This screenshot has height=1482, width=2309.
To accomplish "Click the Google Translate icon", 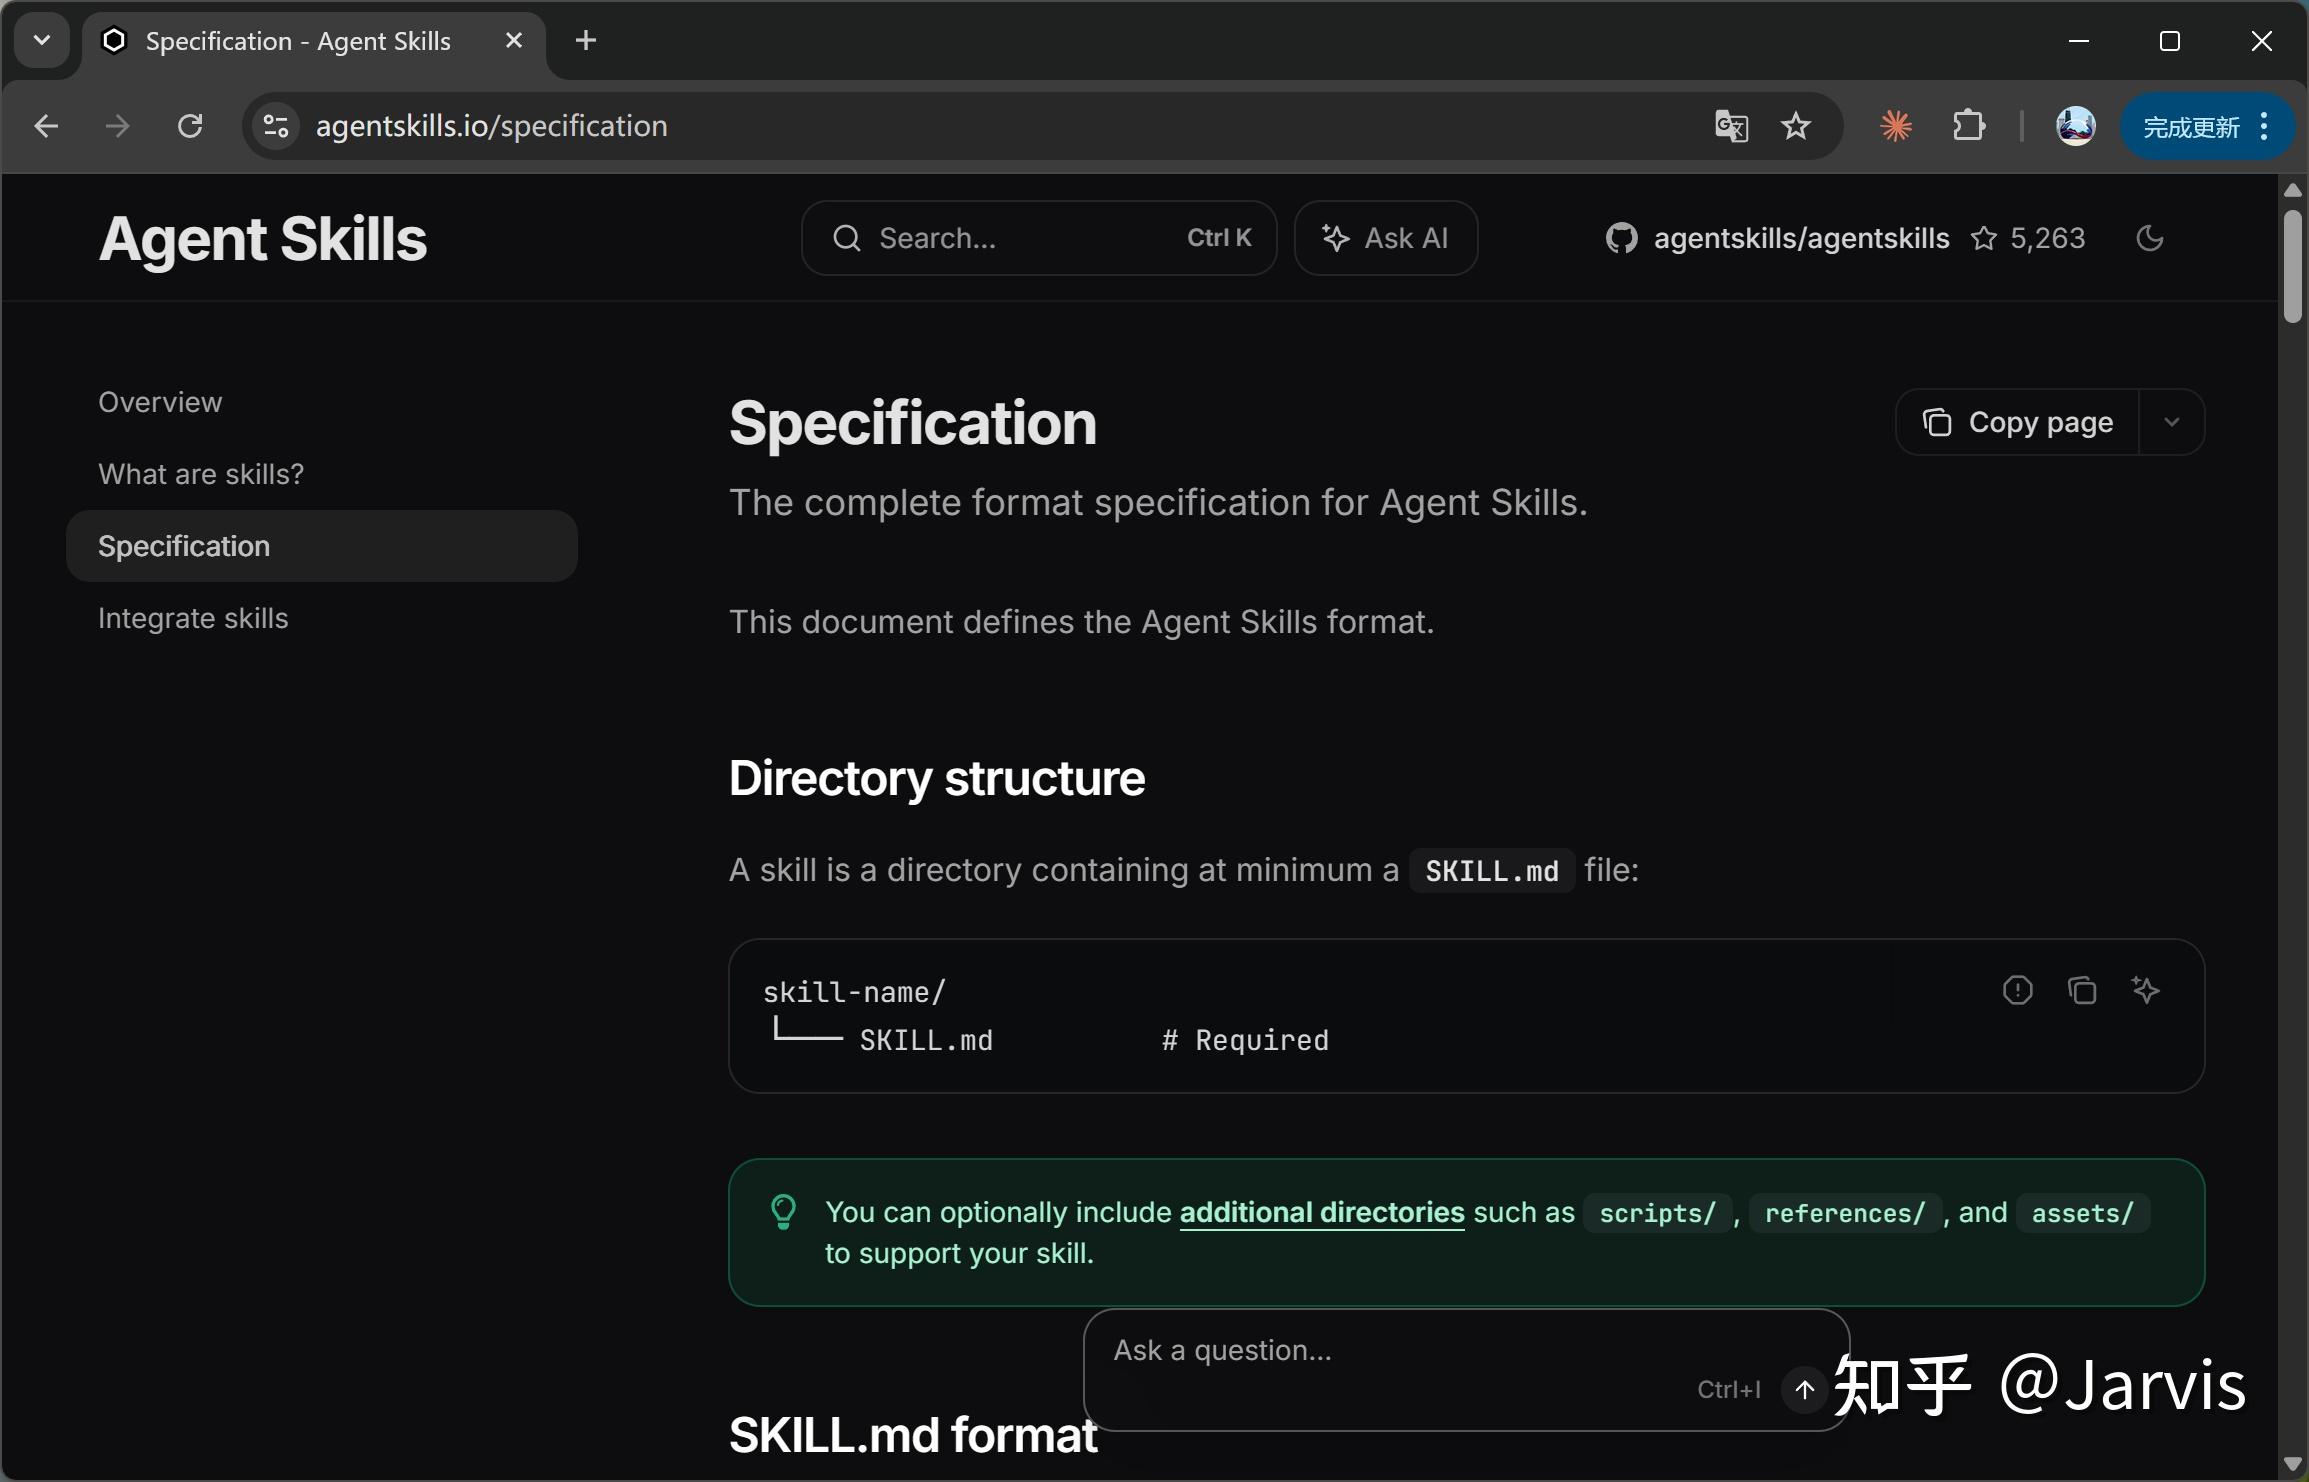I will (1731, 126).
